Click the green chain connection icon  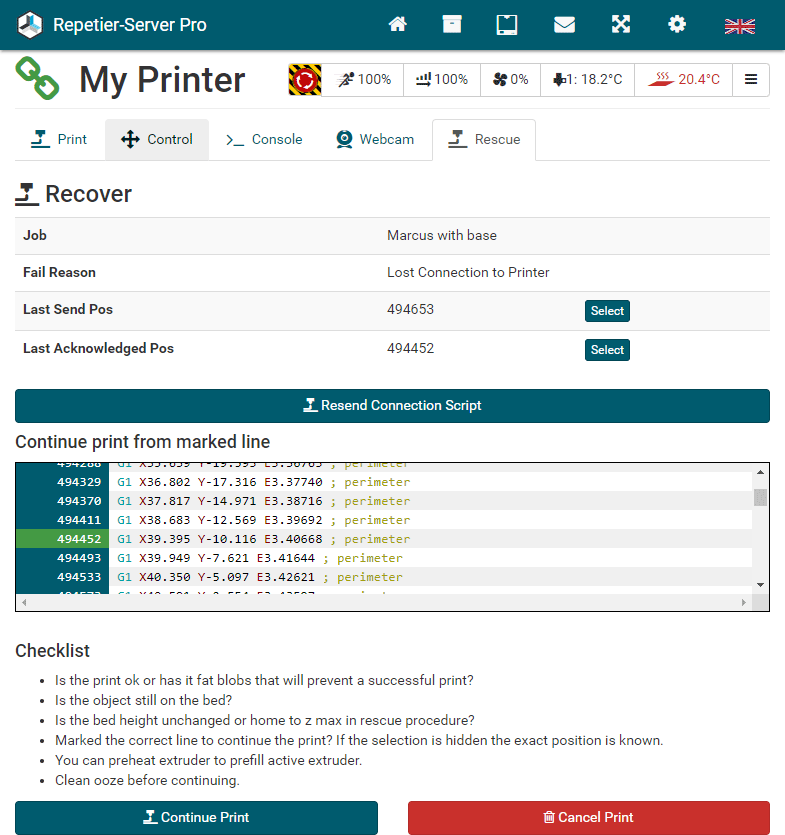click(x=38, y=79)
